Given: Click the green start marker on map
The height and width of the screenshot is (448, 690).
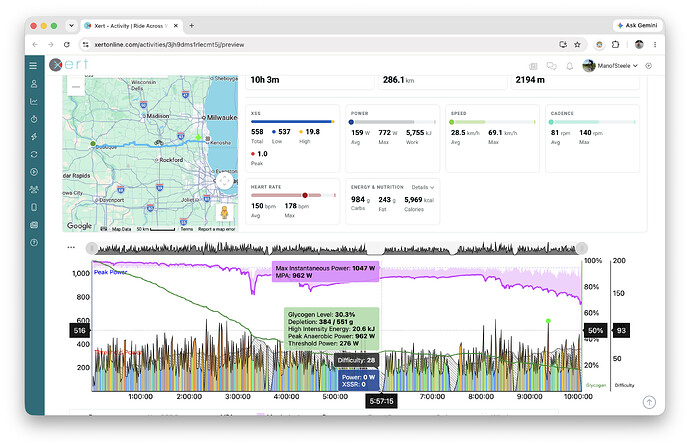Looking at the screenshot, I should [x=93, y=143].
